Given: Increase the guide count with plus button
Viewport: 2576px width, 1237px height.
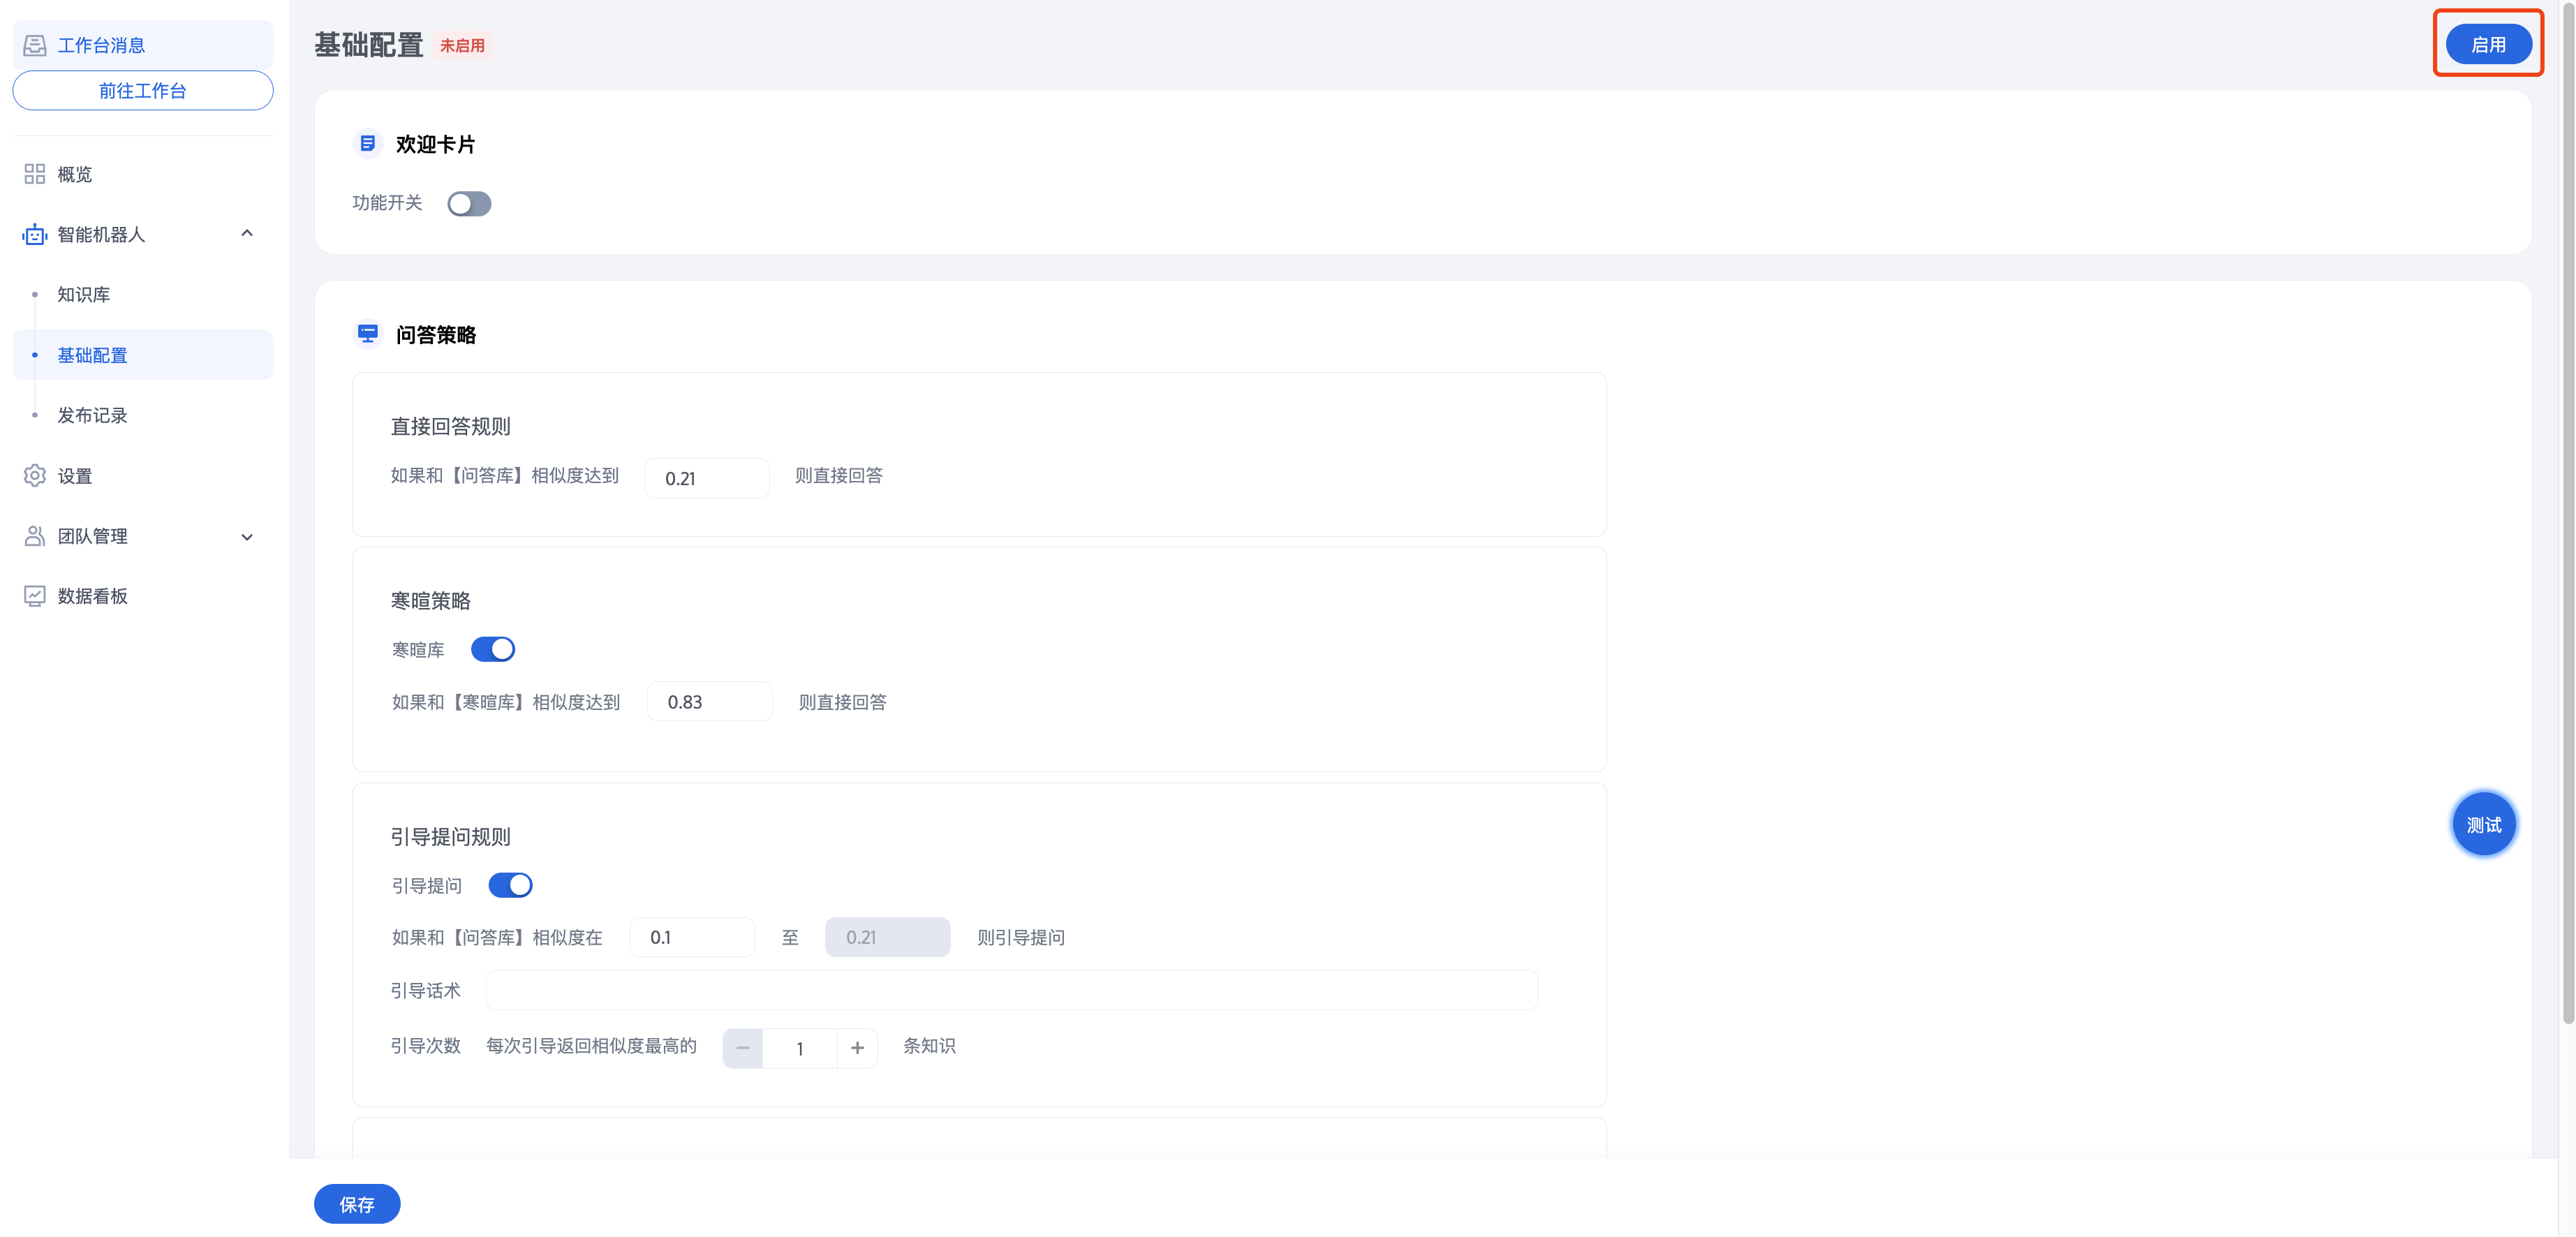Looking at the screenshot, I should 857,1048.
